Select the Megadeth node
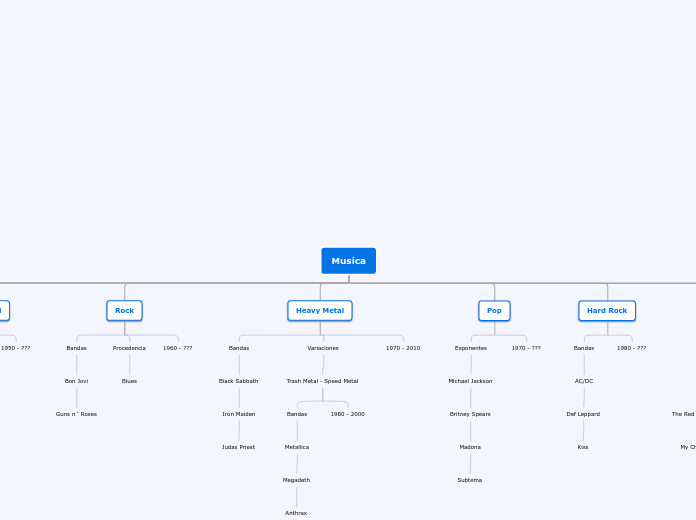Viewport: 696px width, 520px height. coord(297,480)
